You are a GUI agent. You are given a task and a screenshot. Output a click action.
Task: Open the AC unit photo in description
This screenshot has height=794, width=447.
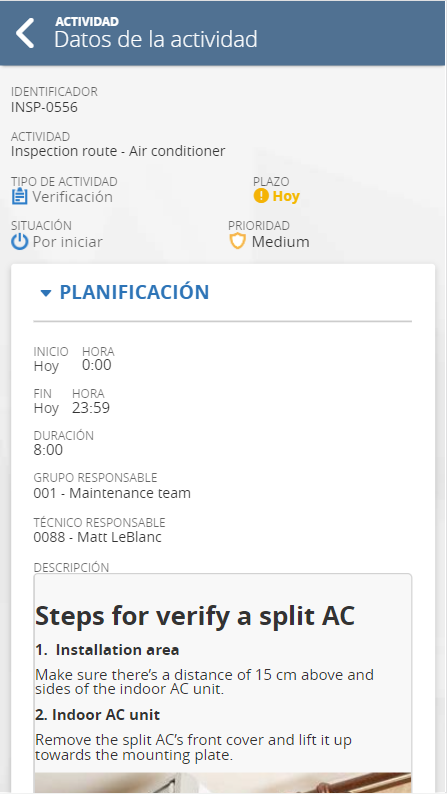tap(223, 782)
